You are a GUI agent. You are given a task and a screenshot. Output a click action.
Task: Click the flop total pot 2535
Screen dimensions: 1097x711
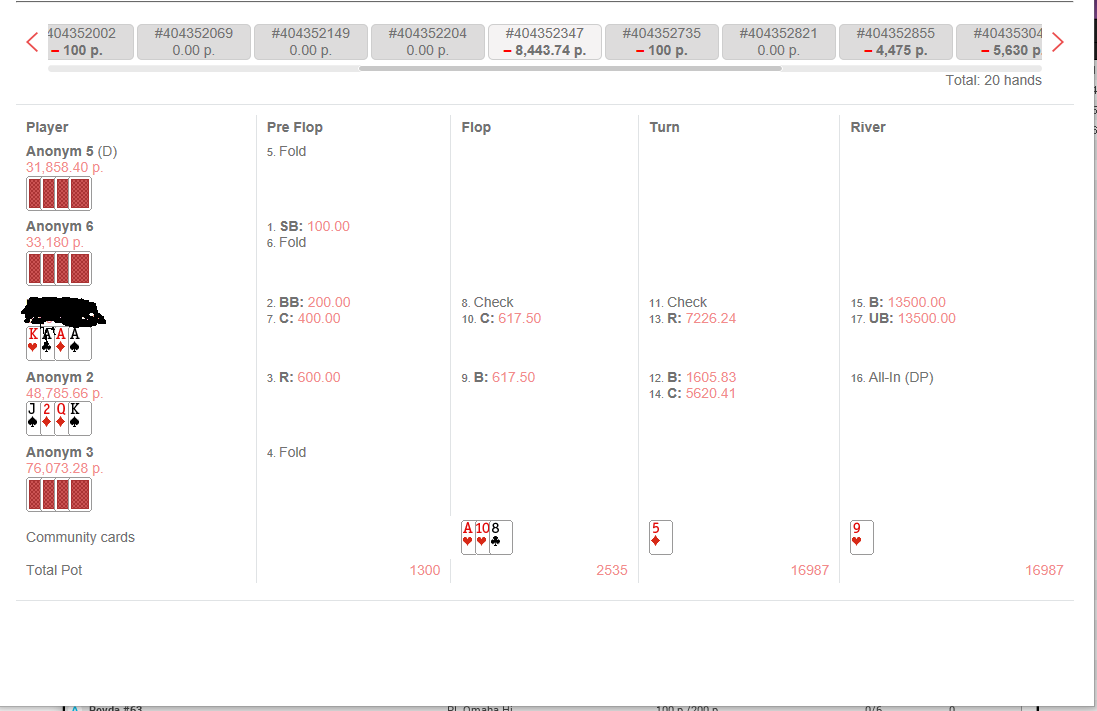pyautogui.click(x=611, y=570)
